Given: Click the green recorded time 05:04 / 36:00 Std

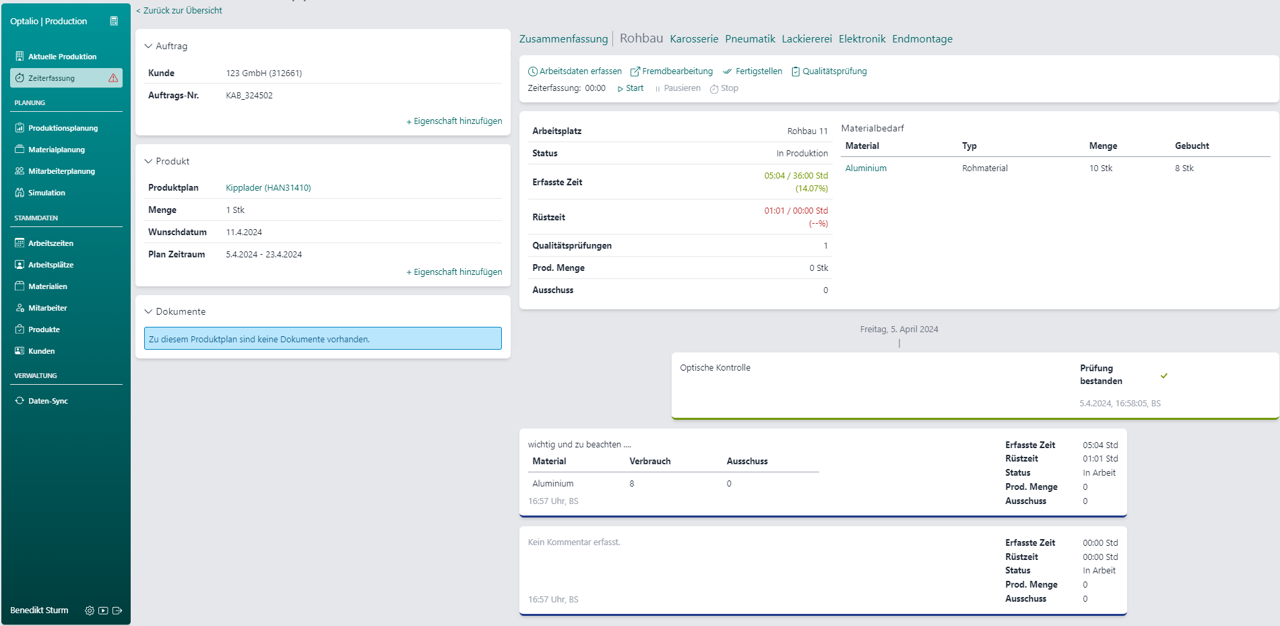Looking at the screenshot, I should 796,176.
